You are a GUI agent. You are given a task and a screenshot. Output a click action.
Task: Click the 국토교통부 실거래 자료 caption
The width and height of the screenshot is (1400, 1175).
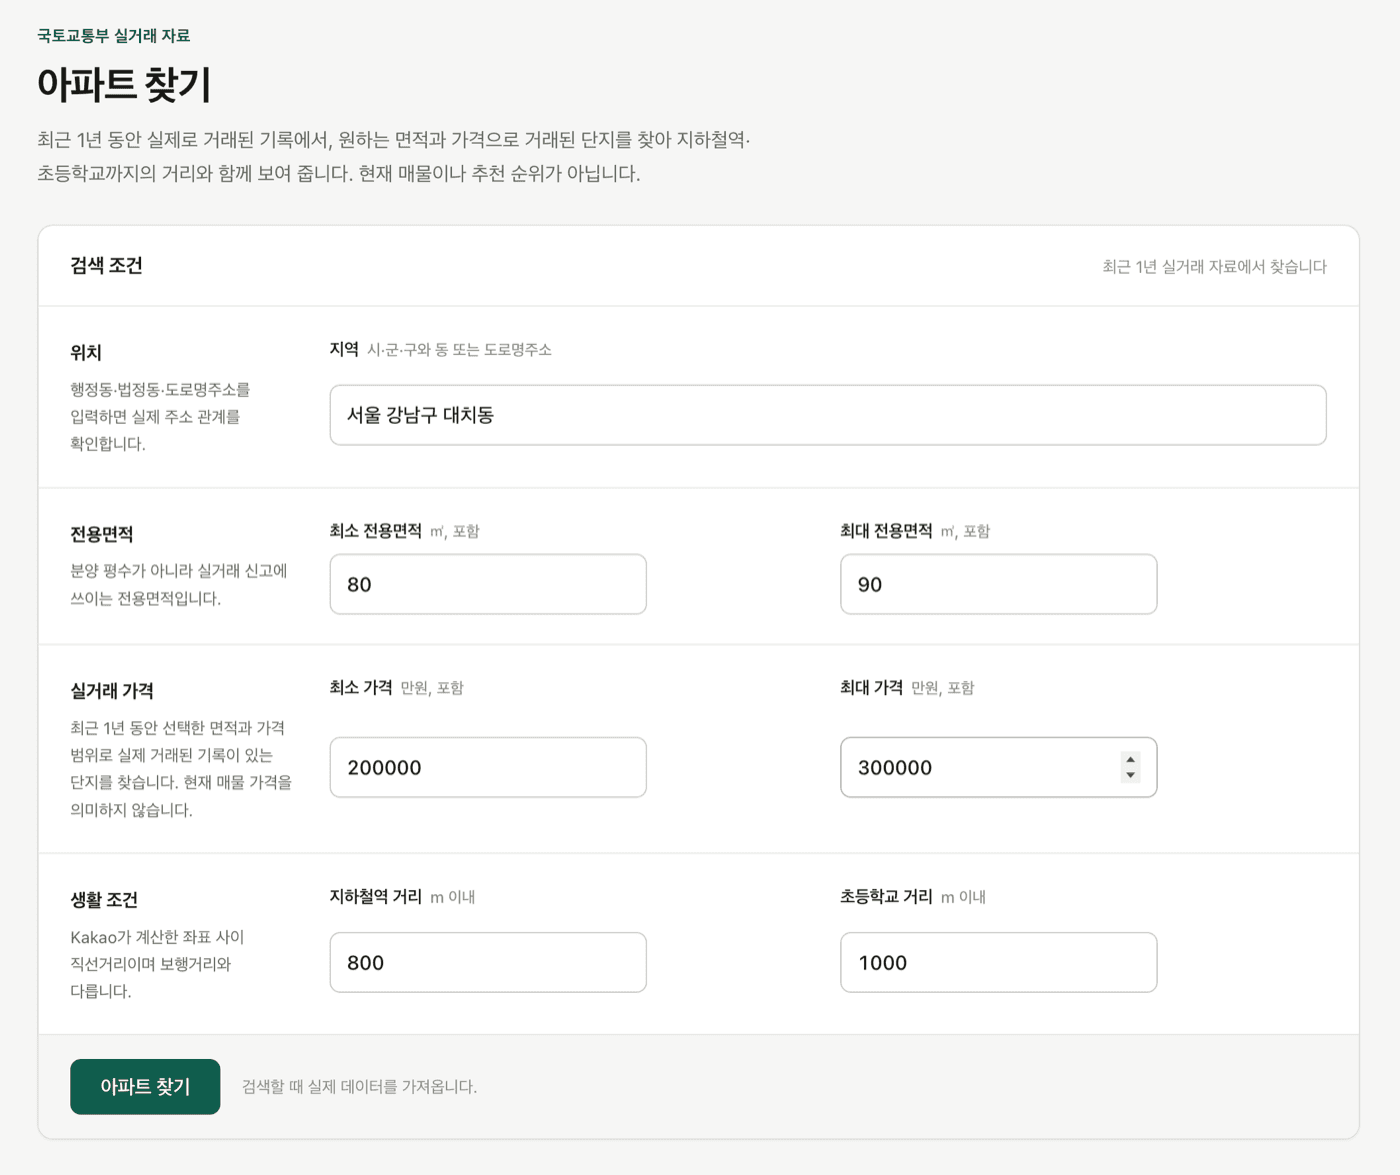114,36
